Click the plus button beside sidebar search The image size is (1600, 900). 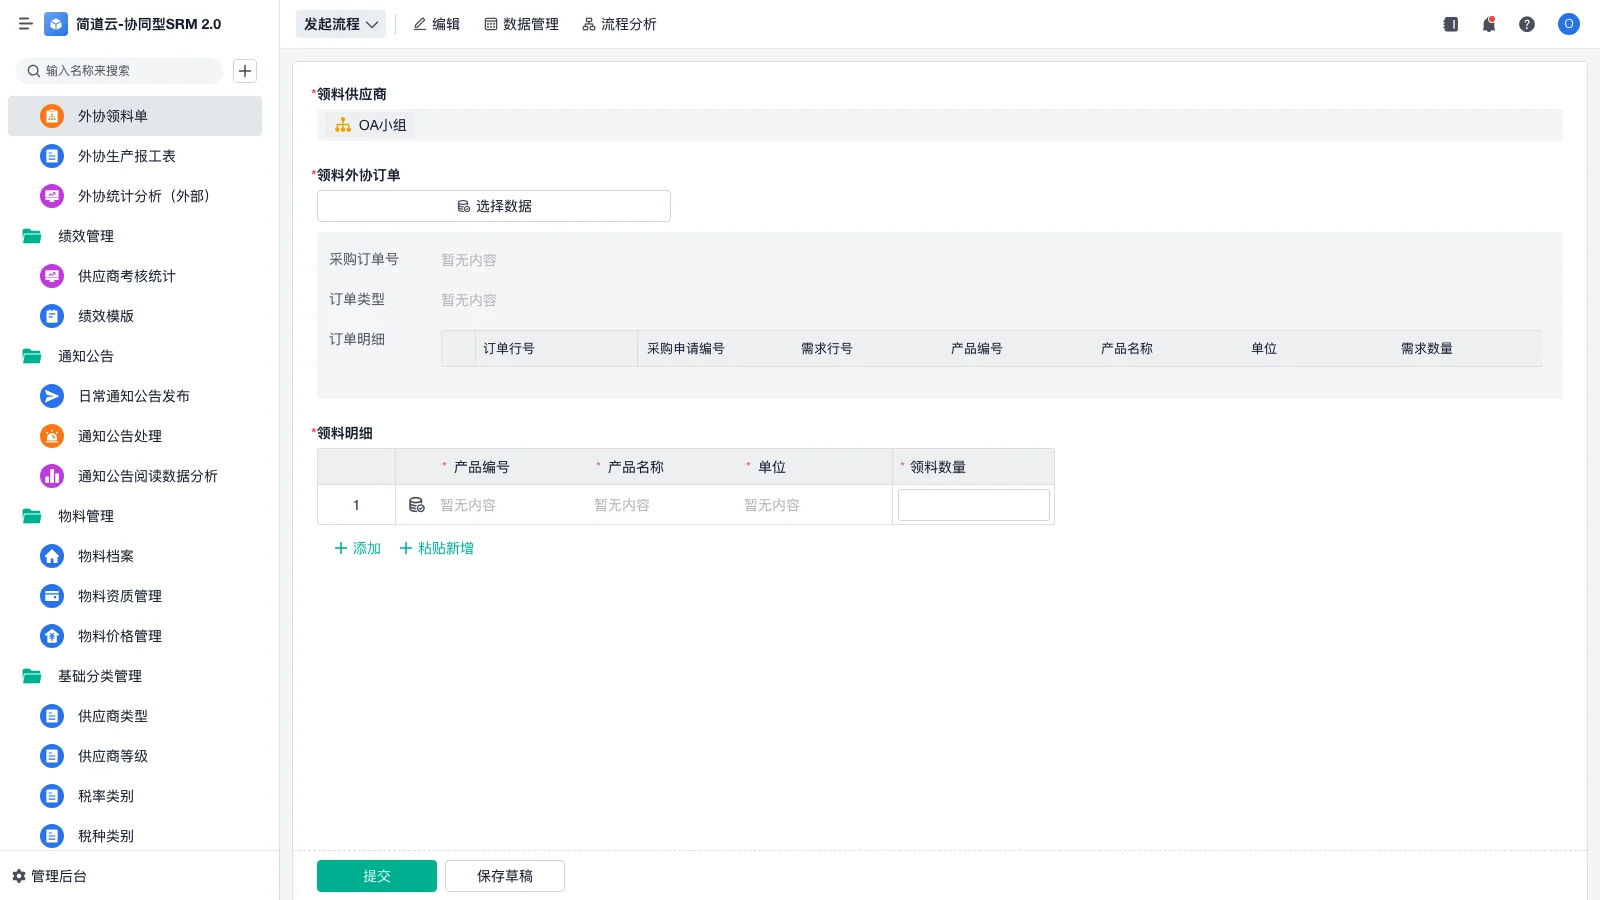(x=245, y=71)
